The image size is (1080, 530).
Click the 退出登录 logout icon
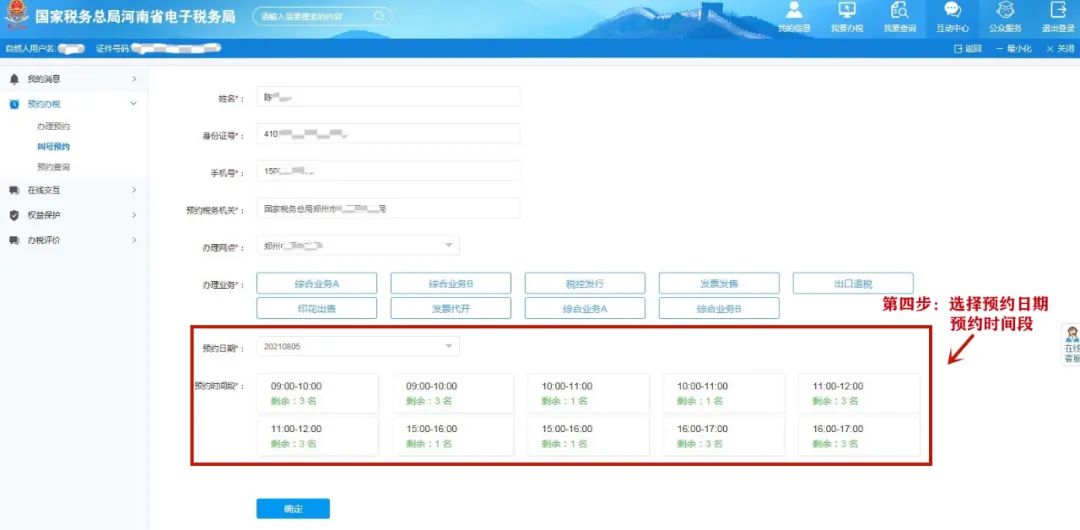1057,11
